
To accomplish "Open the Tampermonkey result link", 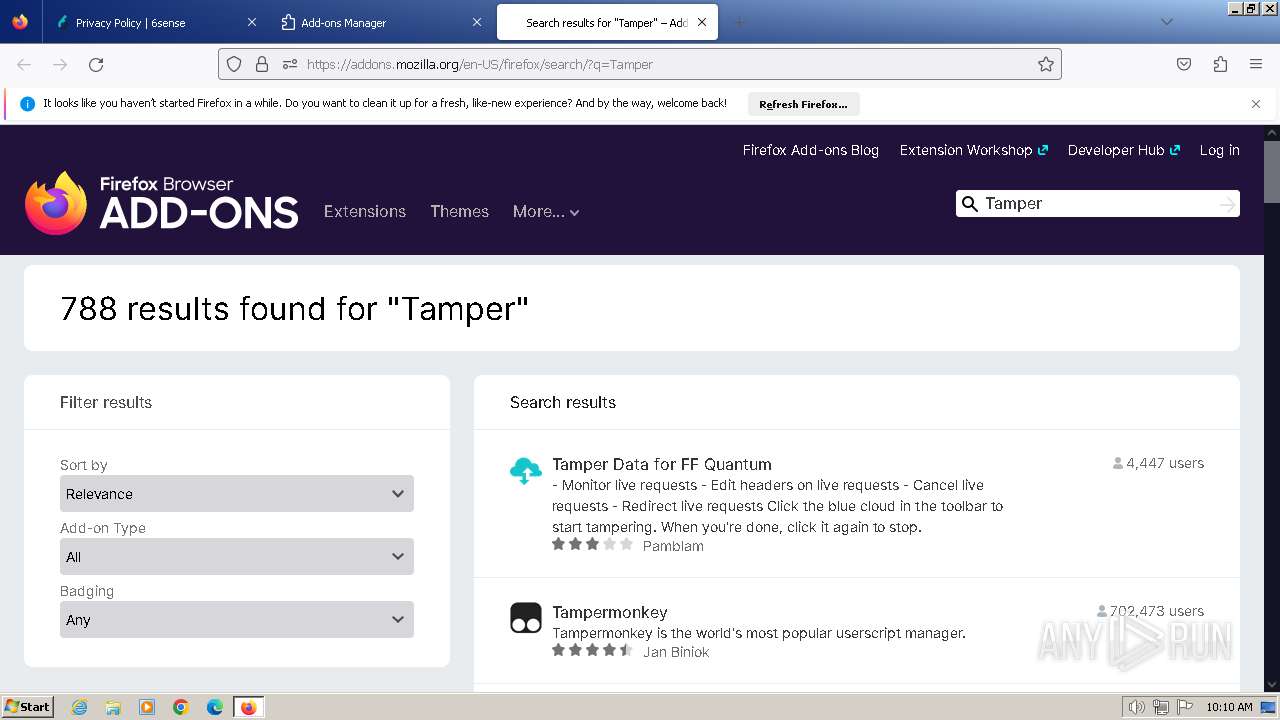I will tap(610, 612).
